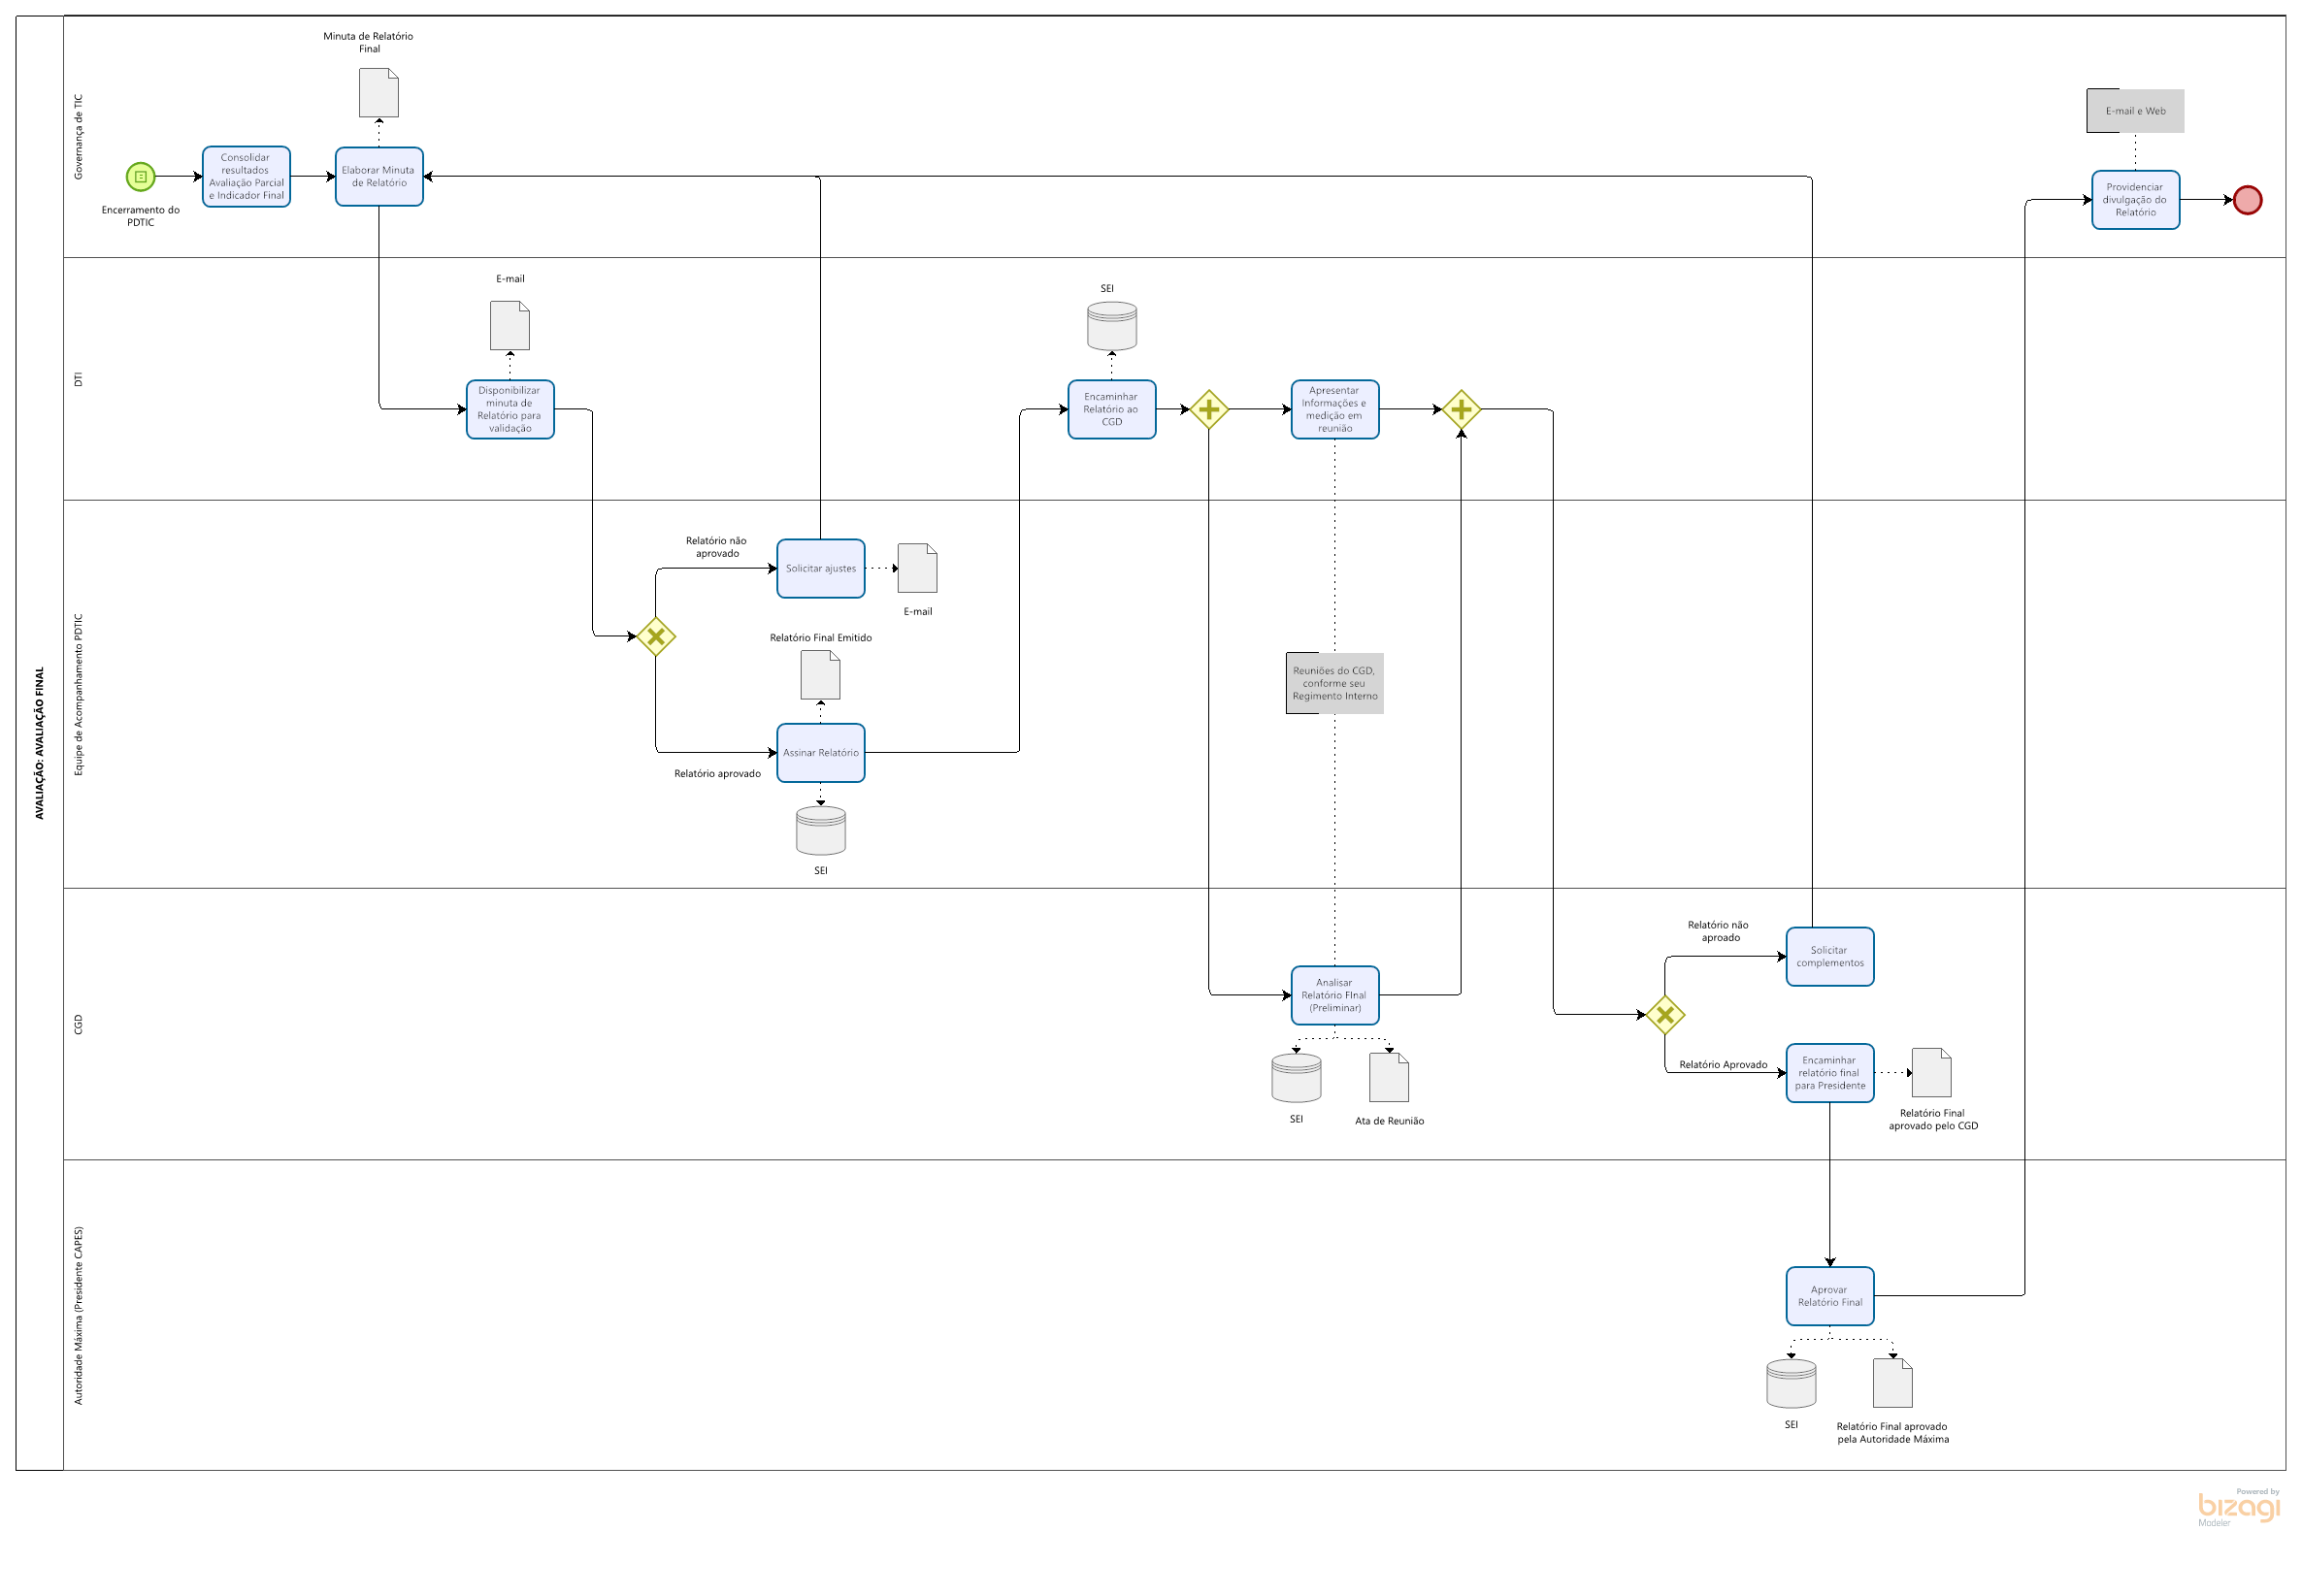Click the SEI database icon above Encaminhar Relatório
The height and width of the screenshot is (1596, 2302).
coord(1111,326)
